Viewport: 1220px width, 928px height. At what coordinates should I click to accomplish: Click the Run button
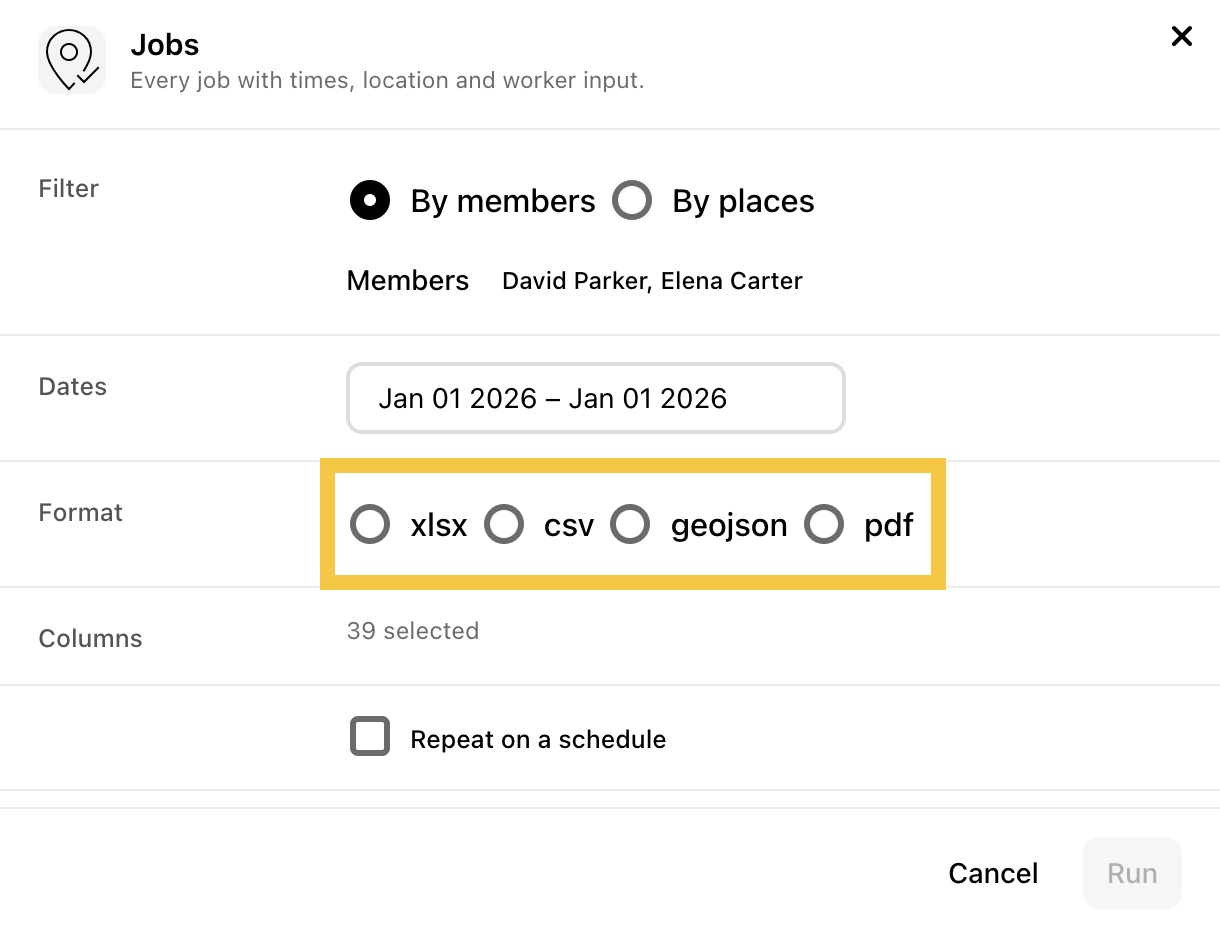[1132, 873]
